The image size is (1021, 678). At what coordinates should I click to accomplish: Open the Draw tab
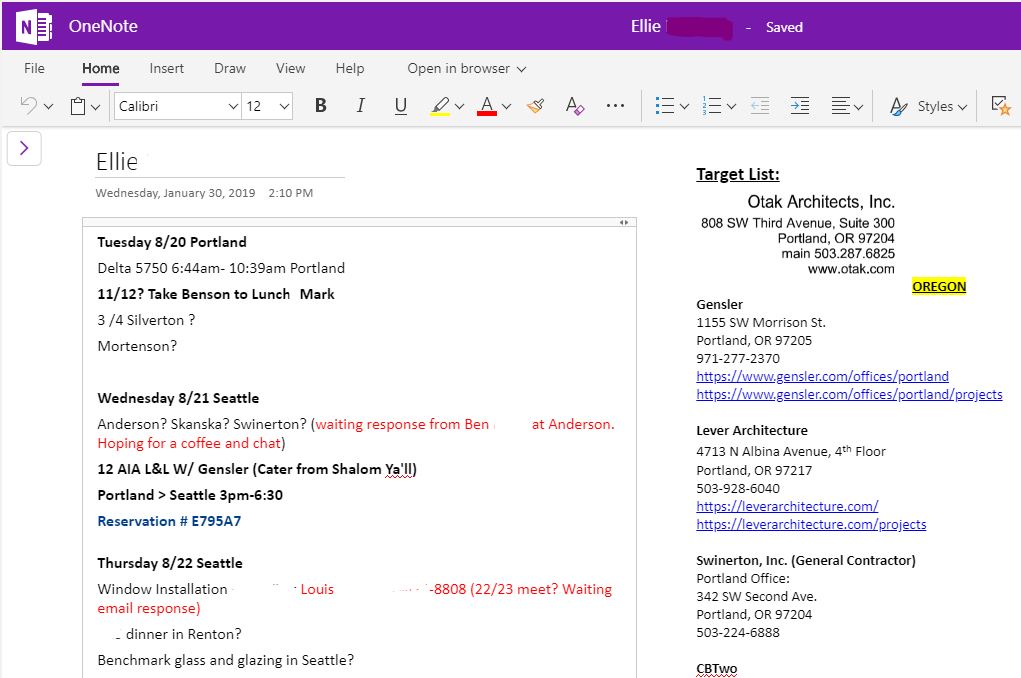click(x=229, y=68)
